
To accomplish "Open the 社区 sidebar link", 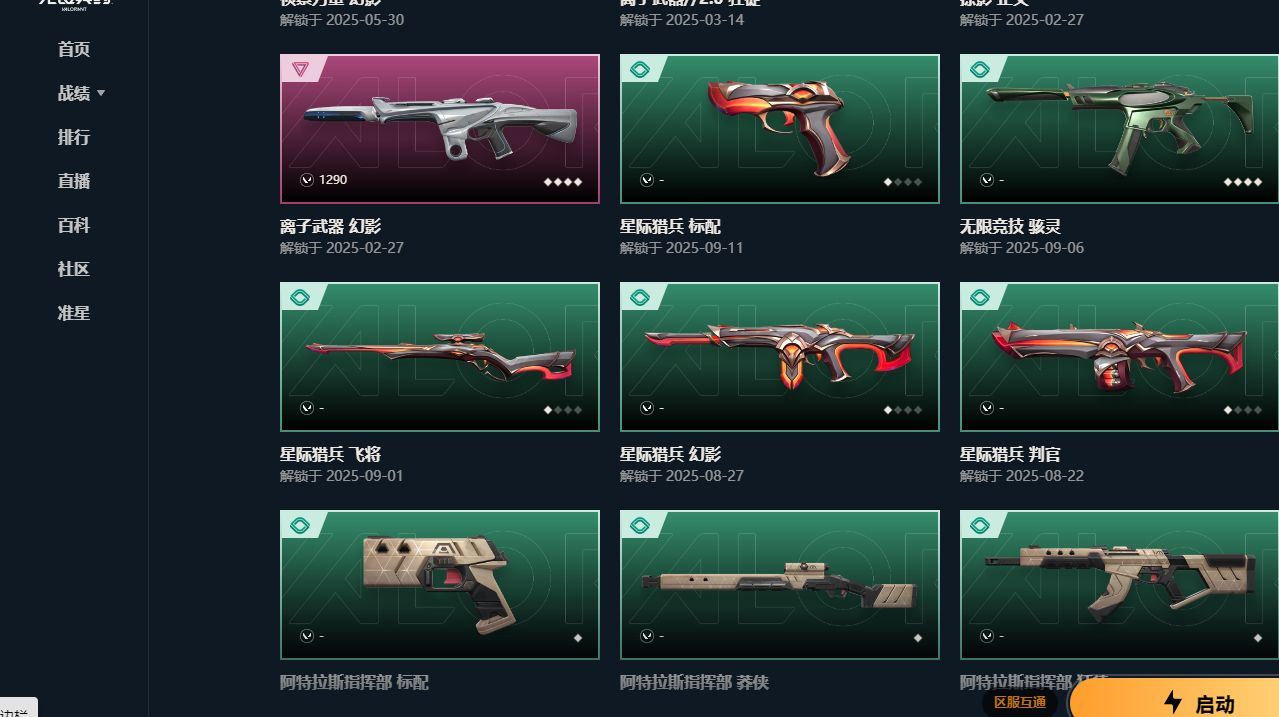I will pos(74,269).
